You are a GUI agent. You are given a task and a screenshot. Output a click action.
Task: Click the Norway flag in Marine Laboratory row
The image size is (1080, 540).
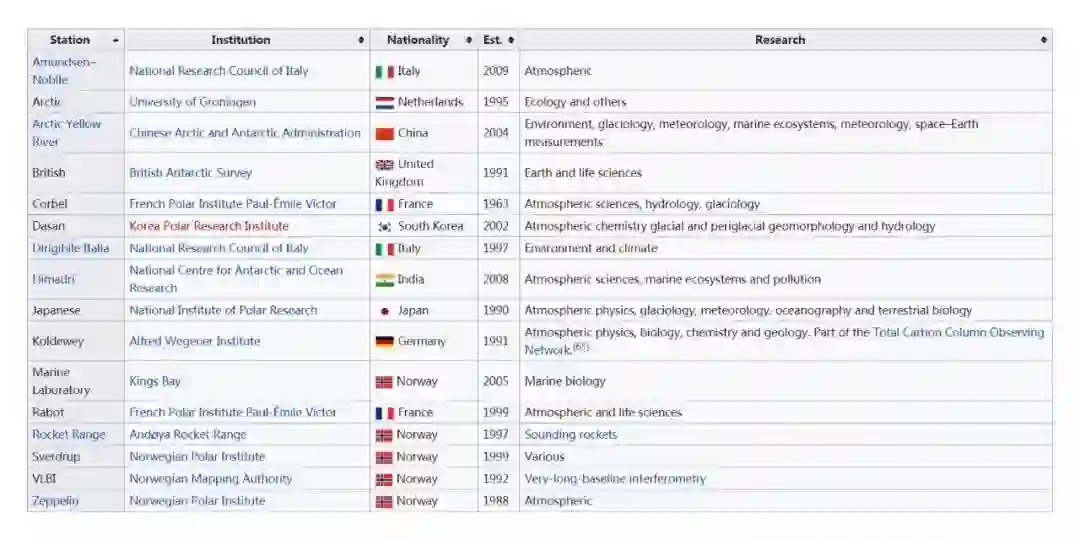click(x=384, y=382)
